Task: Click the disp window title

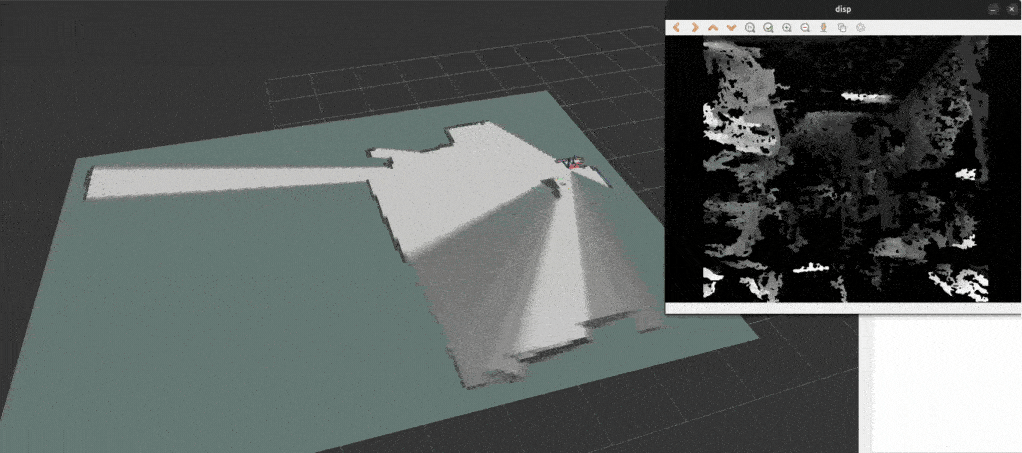Action: point(843,9)
